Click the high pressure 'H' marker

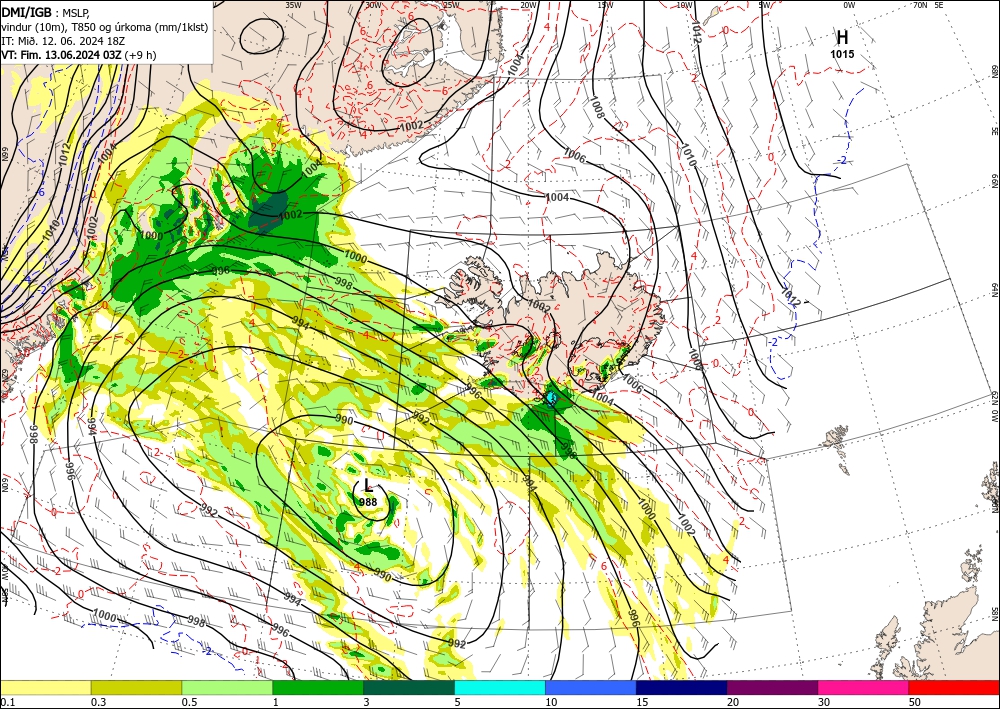click(x=842, y=38)
